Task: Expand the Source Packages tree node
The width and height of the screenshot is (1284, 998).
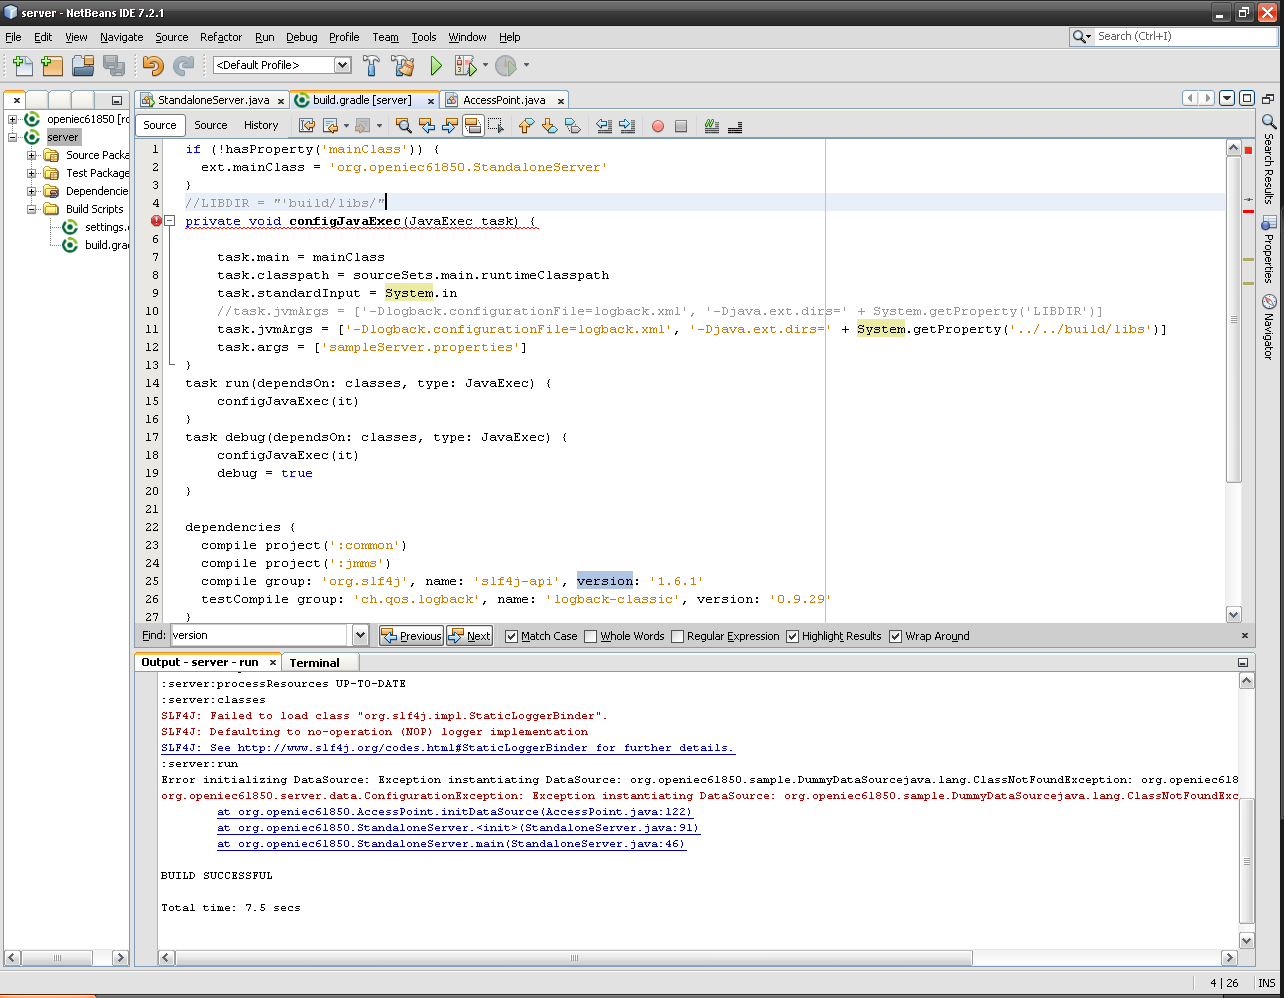Action: (32, 155)
